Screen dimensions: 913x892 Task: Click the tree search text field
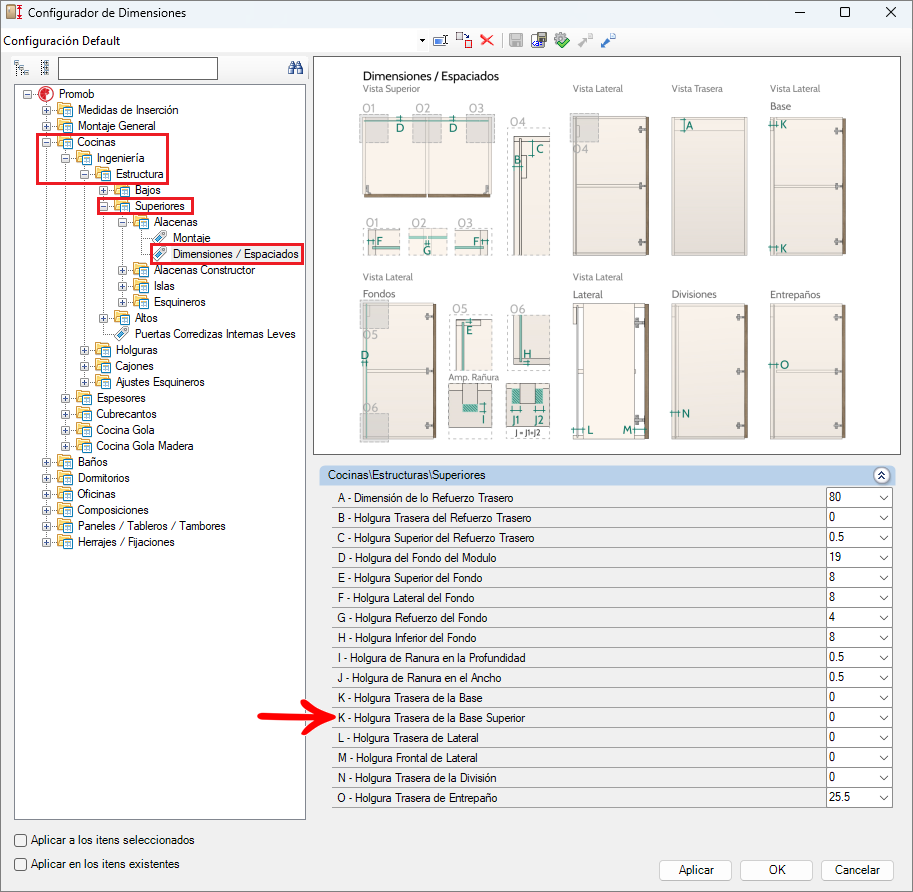pos(138,68)
